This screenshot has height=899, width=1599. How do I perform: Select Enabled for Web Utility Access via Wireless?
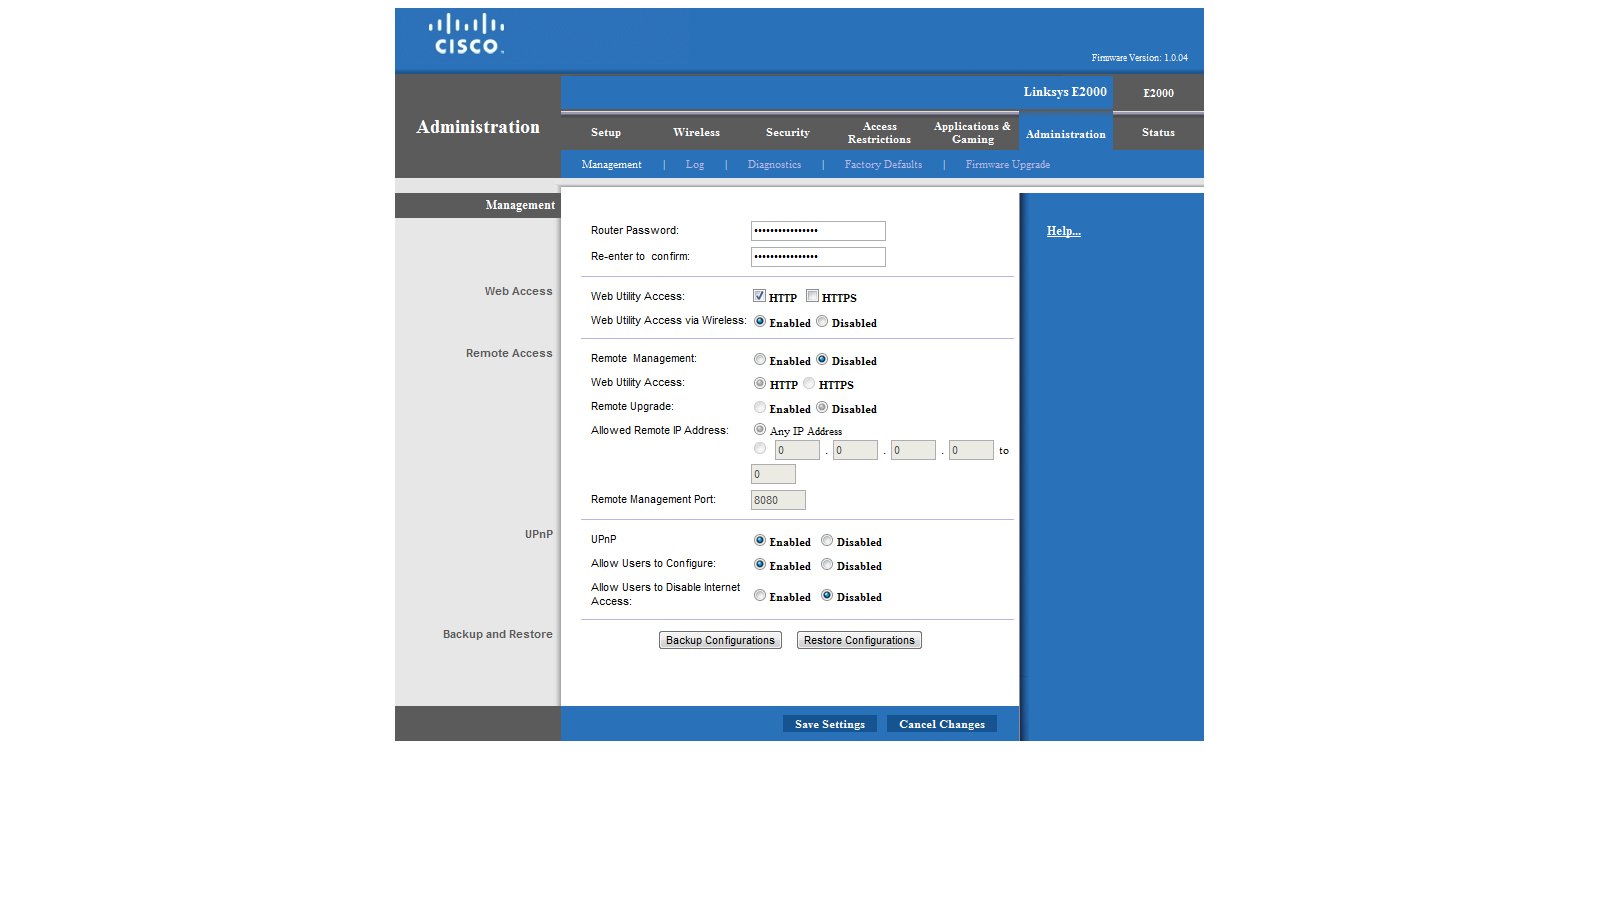coord(760,322)
